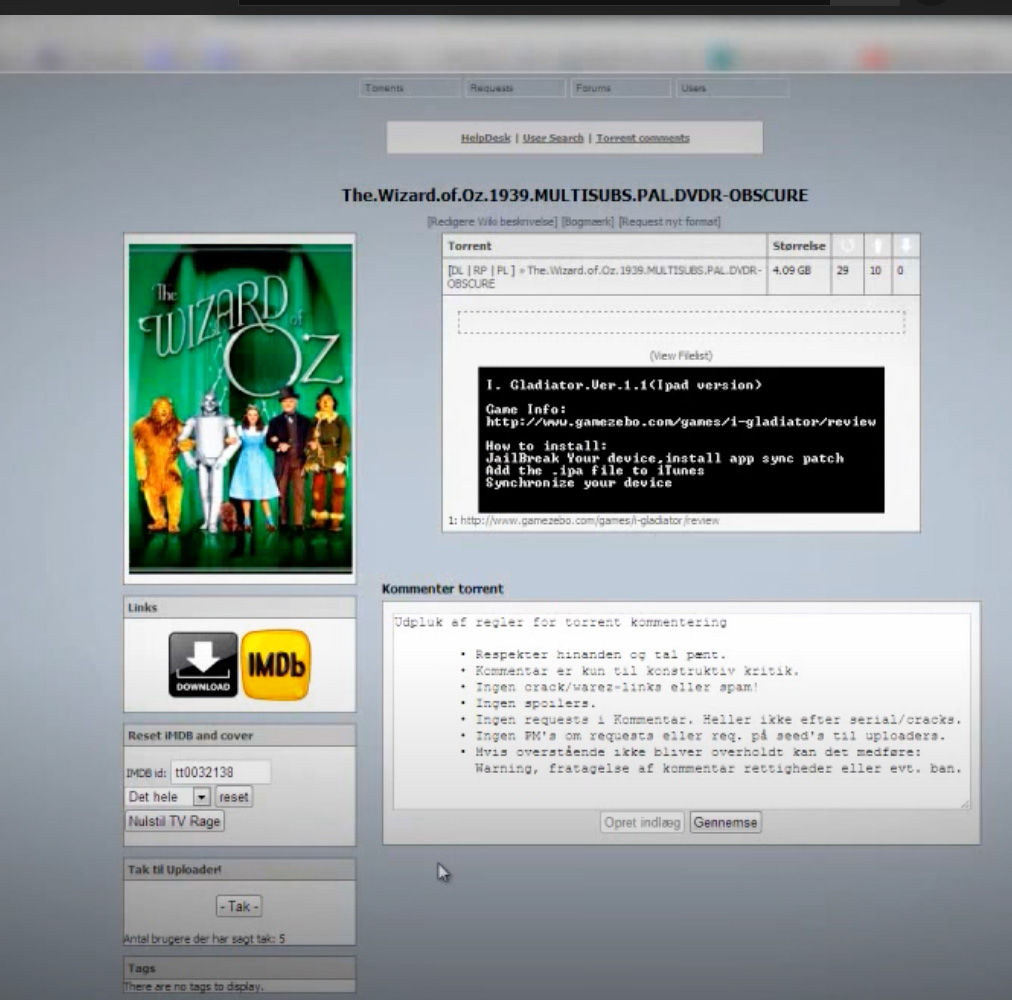This screenshot has width=1012, height=1000.
Task: Click the seeders up-arrow header icon
Action: coord(877,245)
